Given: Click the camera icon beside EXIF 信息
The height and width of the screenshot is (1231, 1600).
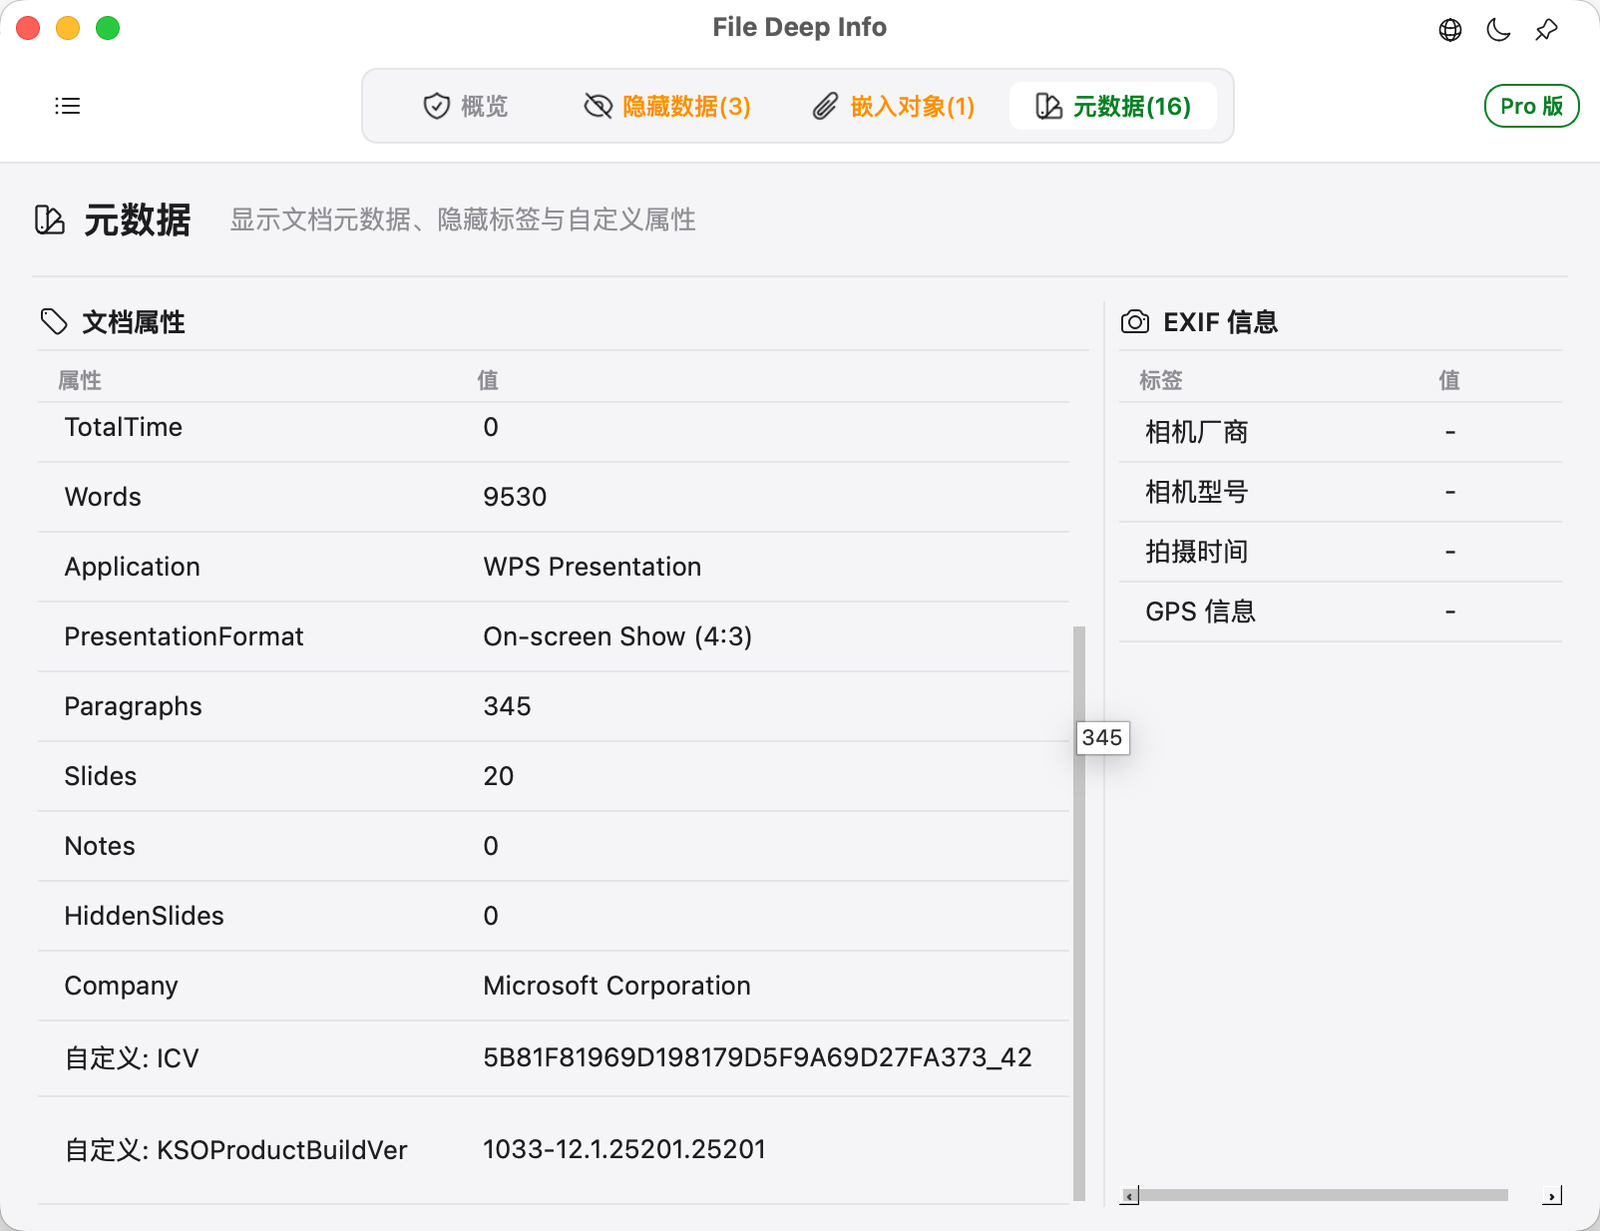Looking at the screenshot, I should (1136, 322).
